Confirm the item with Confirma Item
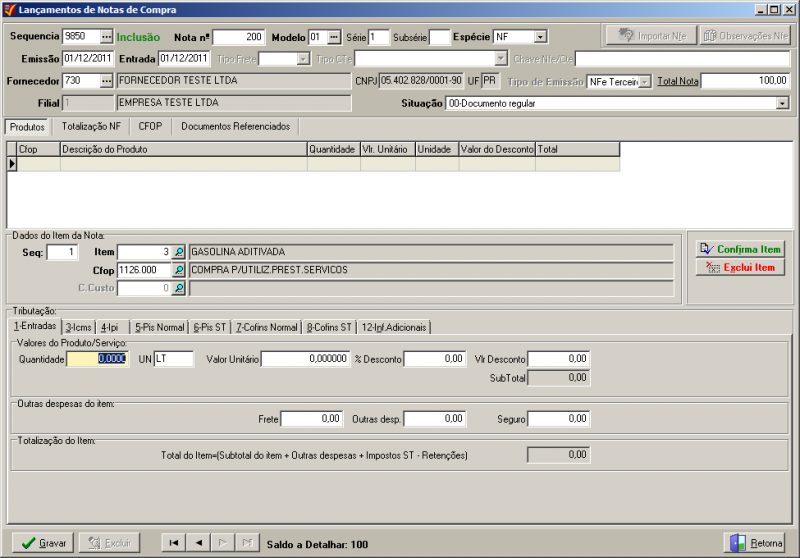 point(740,249)
